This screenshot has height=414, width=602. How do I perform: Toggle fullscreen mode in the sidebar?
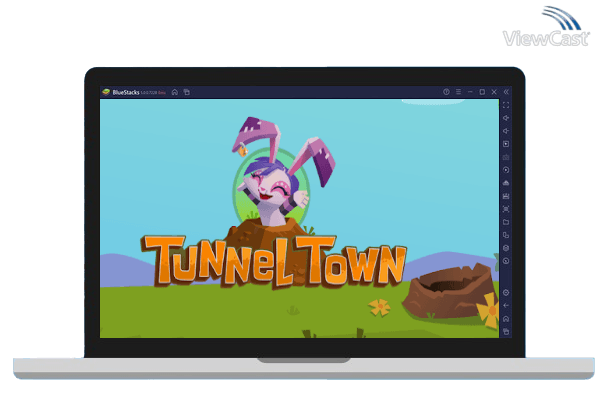[506, 105]
